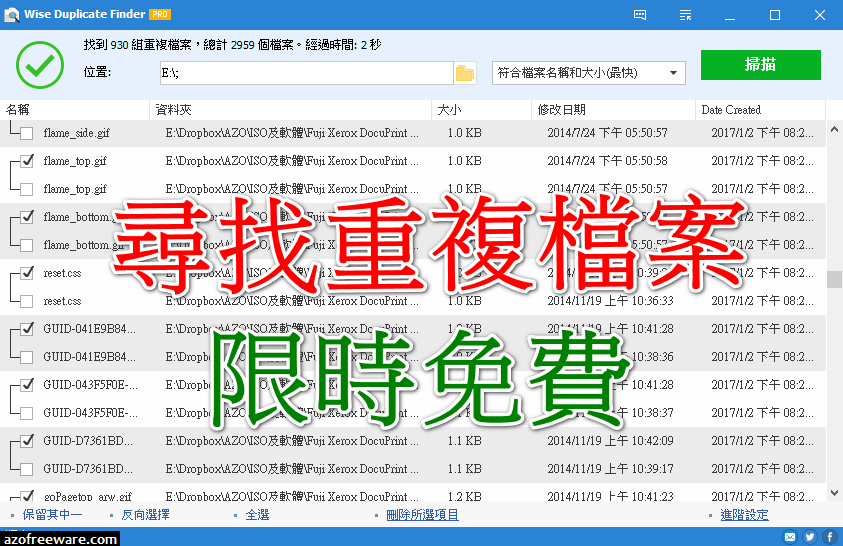The height and width of the screenshot is (546, 843).
Task: Toggle checkbox for flame_side.gif
Action: click(x=26, y=133)
